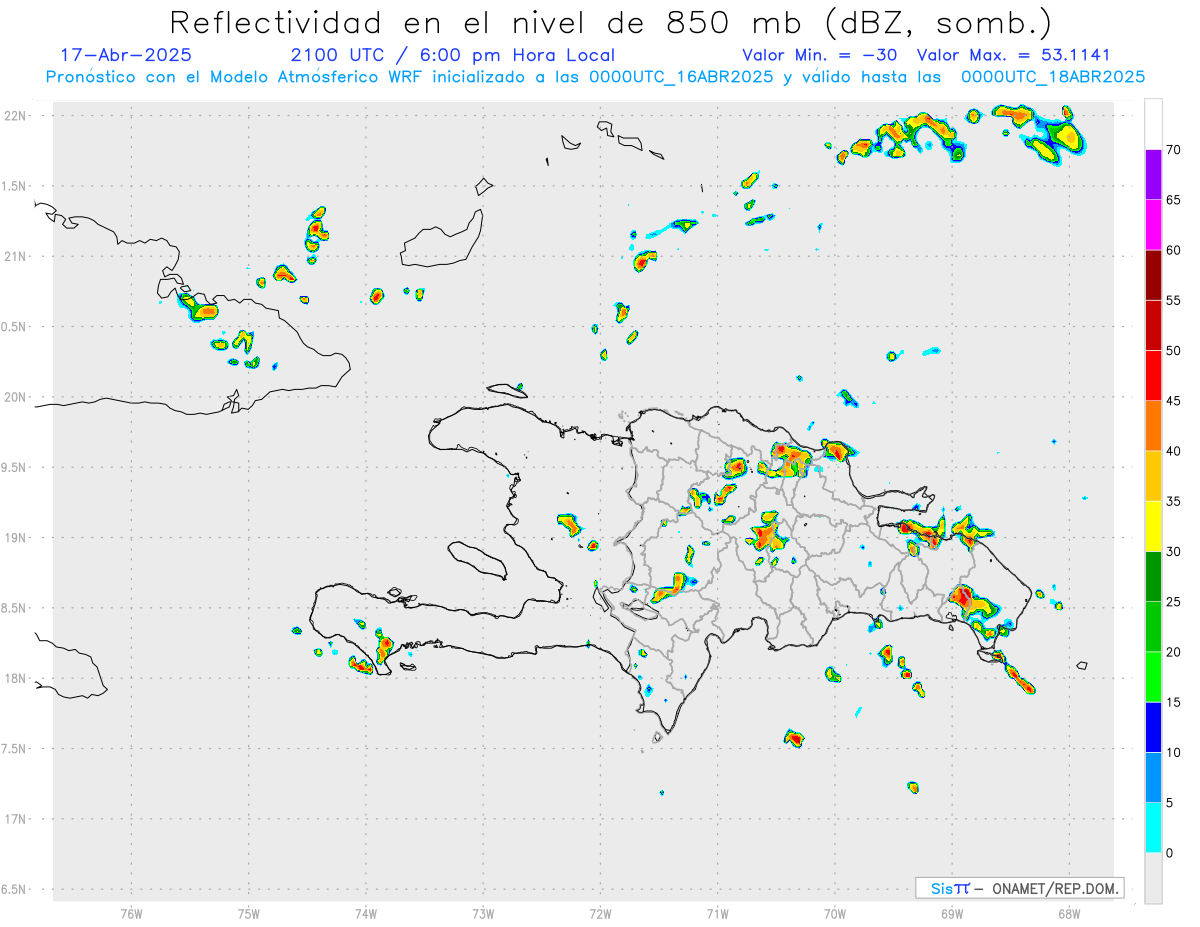Click the amber 35–40 dBZ colorbar segment
The width and height of the screenshot is (1200, 927).
pyautogui.click(x=1153, y=476)
